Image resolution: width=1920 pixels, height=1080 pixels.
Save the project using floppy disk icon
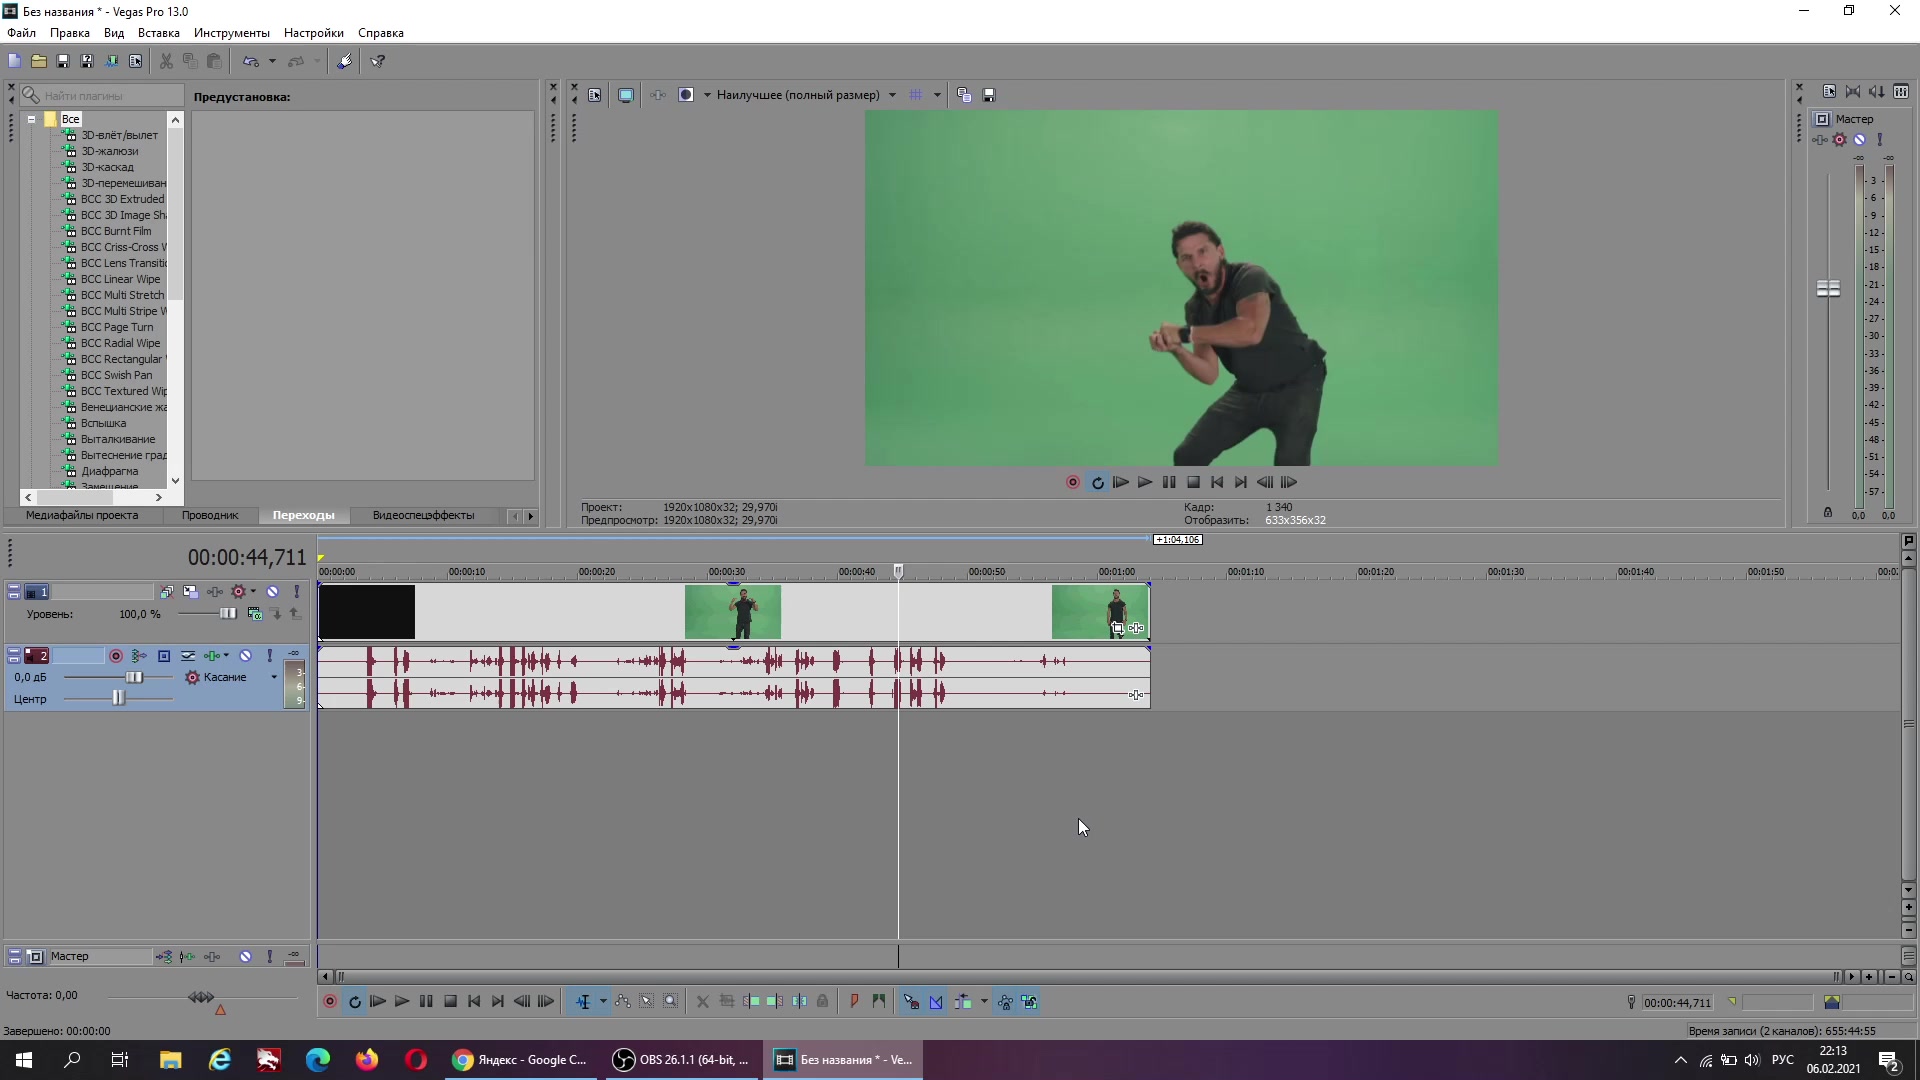coord(63,61)
